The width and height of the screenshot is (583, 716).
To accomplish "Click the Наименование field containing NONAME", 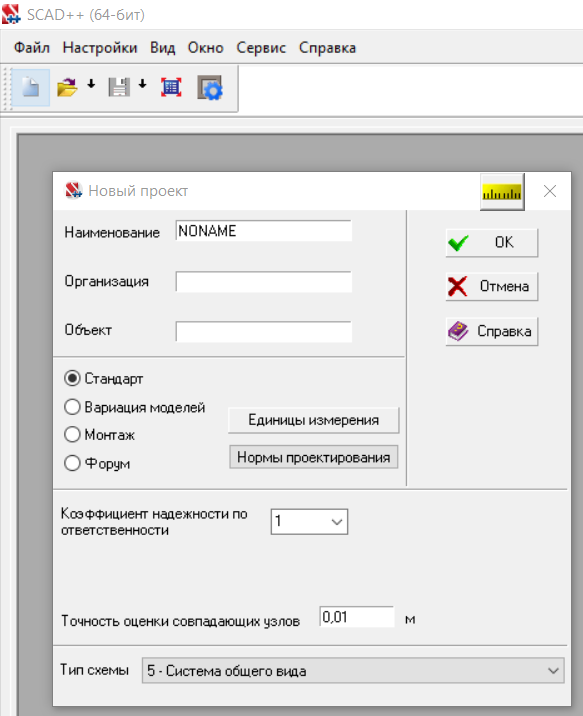I will click(263, 231).
